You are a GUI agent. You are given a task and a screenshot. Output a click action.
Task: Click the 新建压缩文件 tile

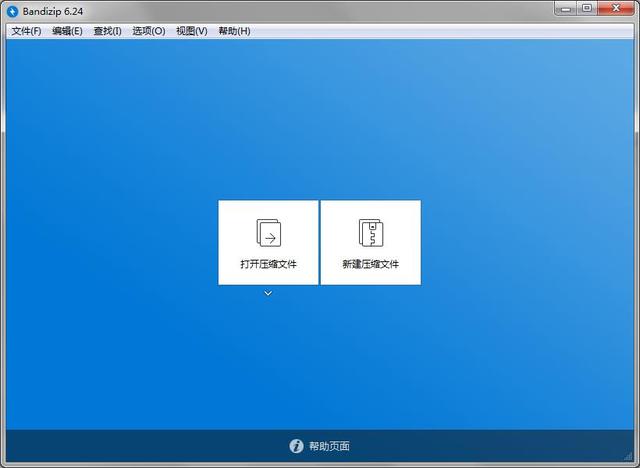371,242
